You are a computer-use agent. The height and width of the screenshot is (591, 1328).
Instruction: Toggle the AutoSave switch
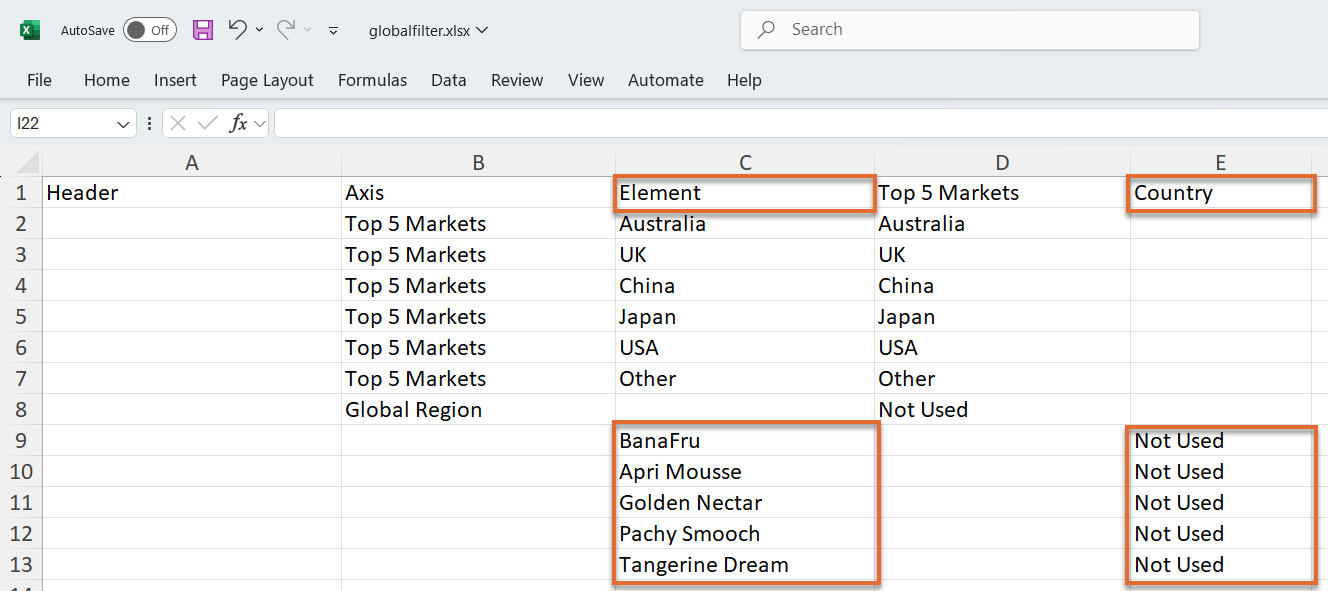point(150,30)
